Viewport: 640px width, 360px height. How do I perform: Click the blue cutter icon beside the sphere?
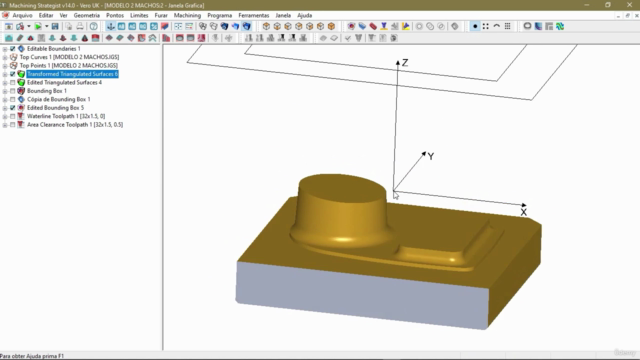[362, 27]
